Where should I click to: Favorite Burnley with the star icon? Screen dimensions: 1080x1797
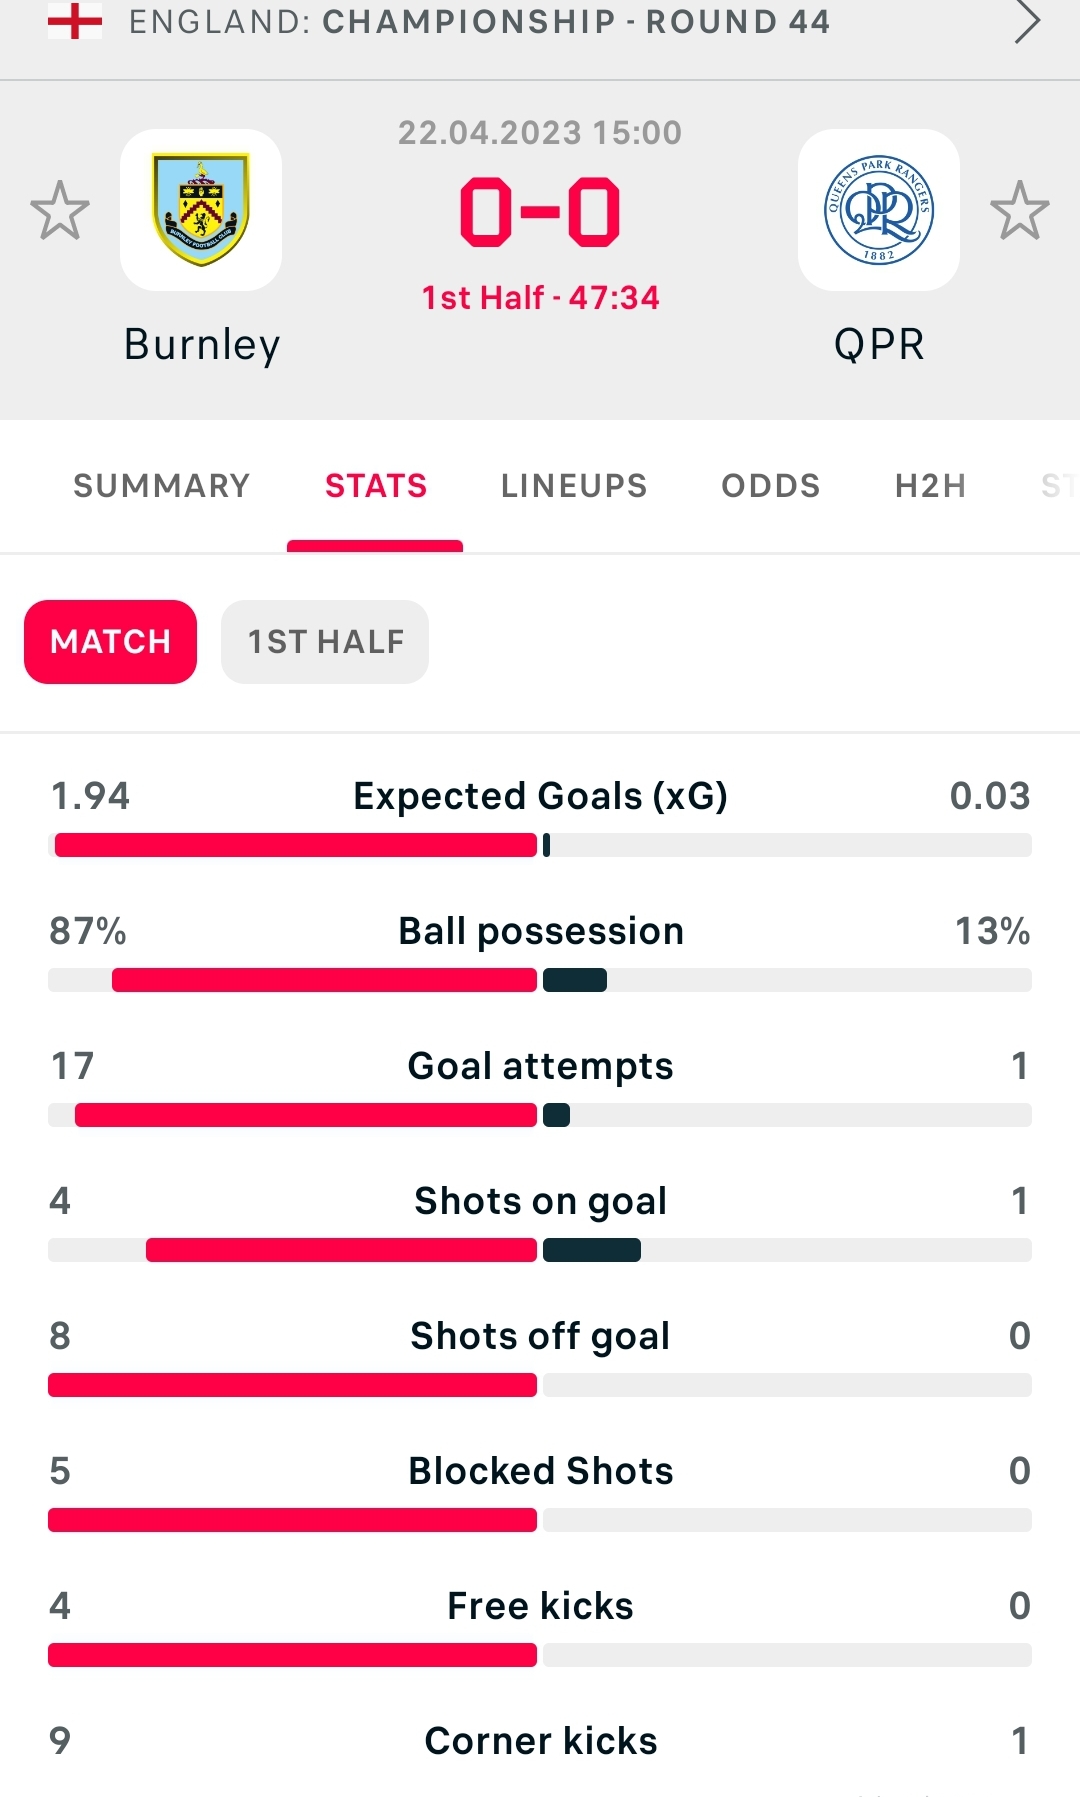pos(60,210)
